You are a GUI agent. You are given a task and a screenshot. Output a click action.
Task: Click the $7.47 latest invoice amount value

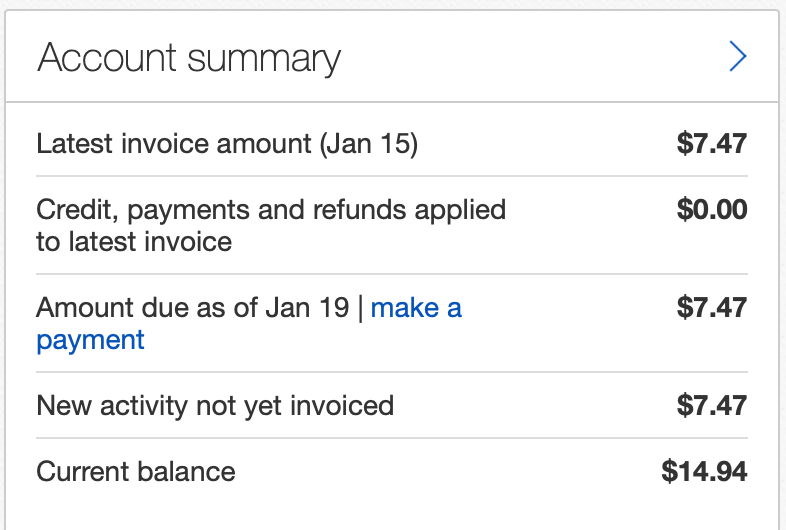point(711,144)
